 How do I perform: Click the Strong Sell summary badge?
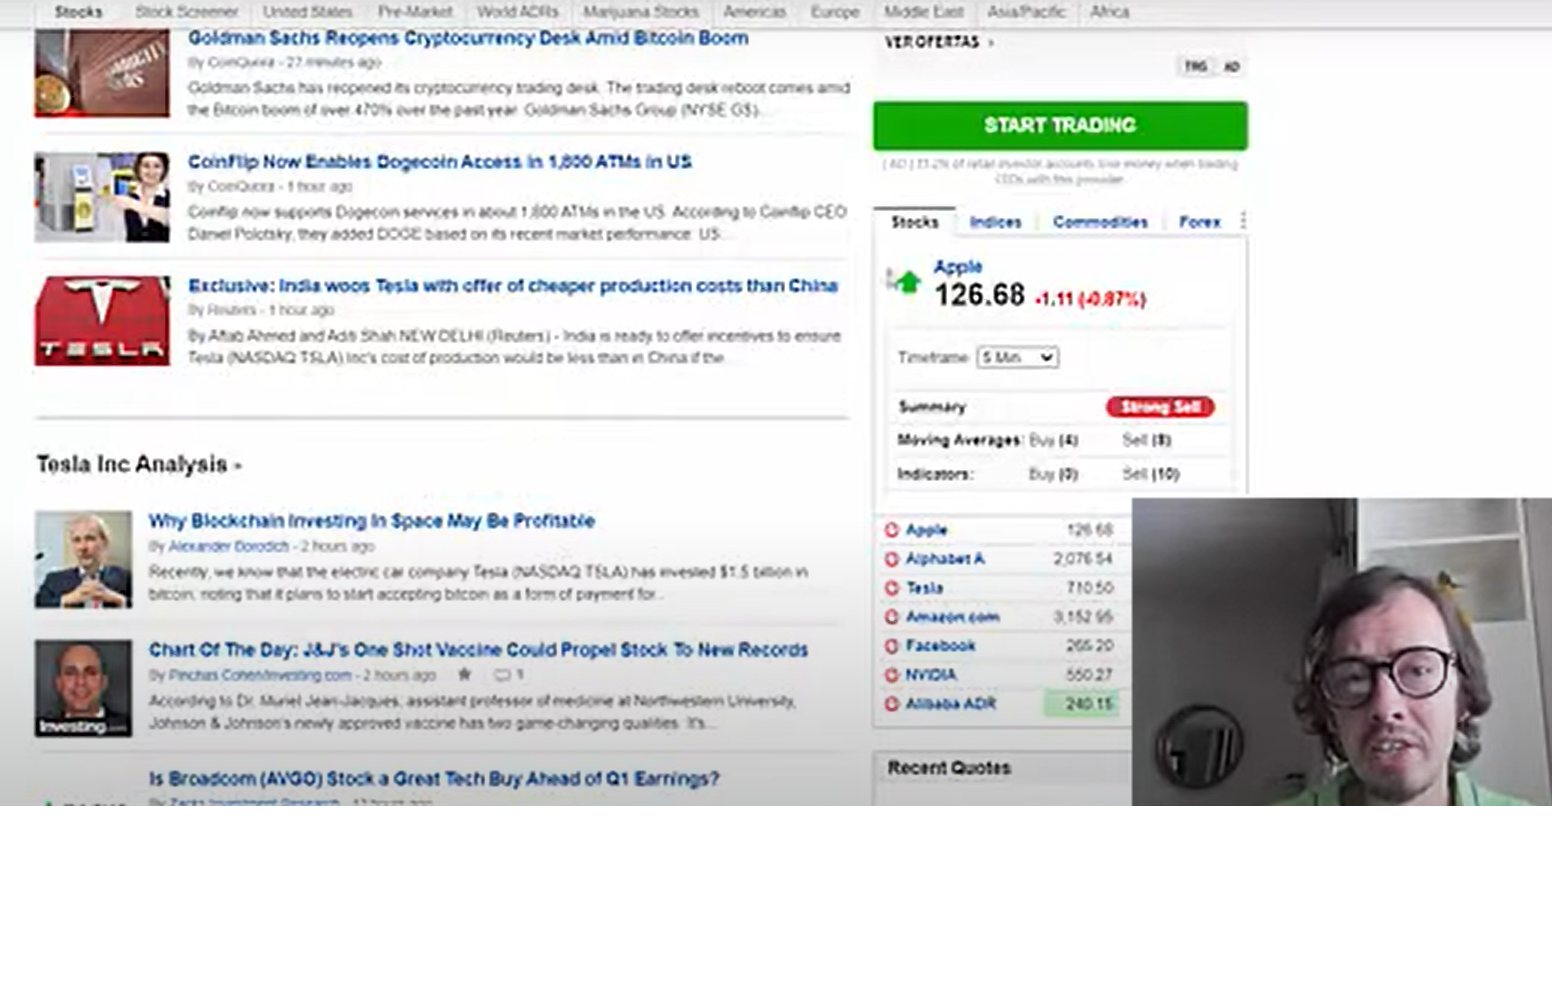(x=1160, y=407)
